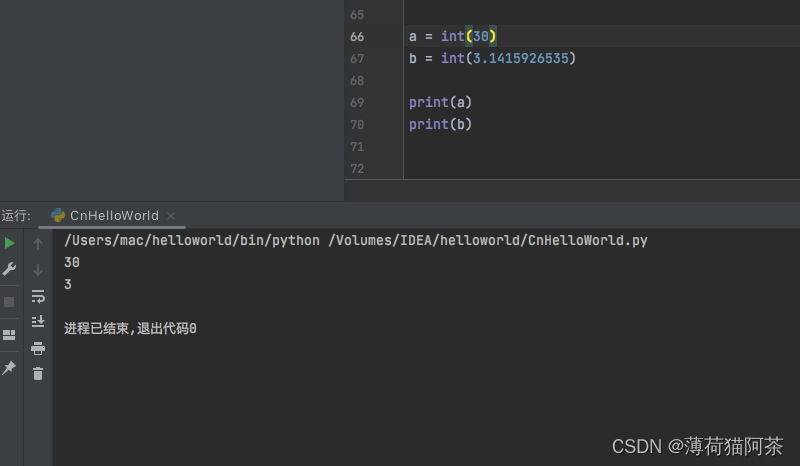The width and height of the screenshot is (800, 466).
Task: Click console output value '30'
Action: [x=72, y=262]
